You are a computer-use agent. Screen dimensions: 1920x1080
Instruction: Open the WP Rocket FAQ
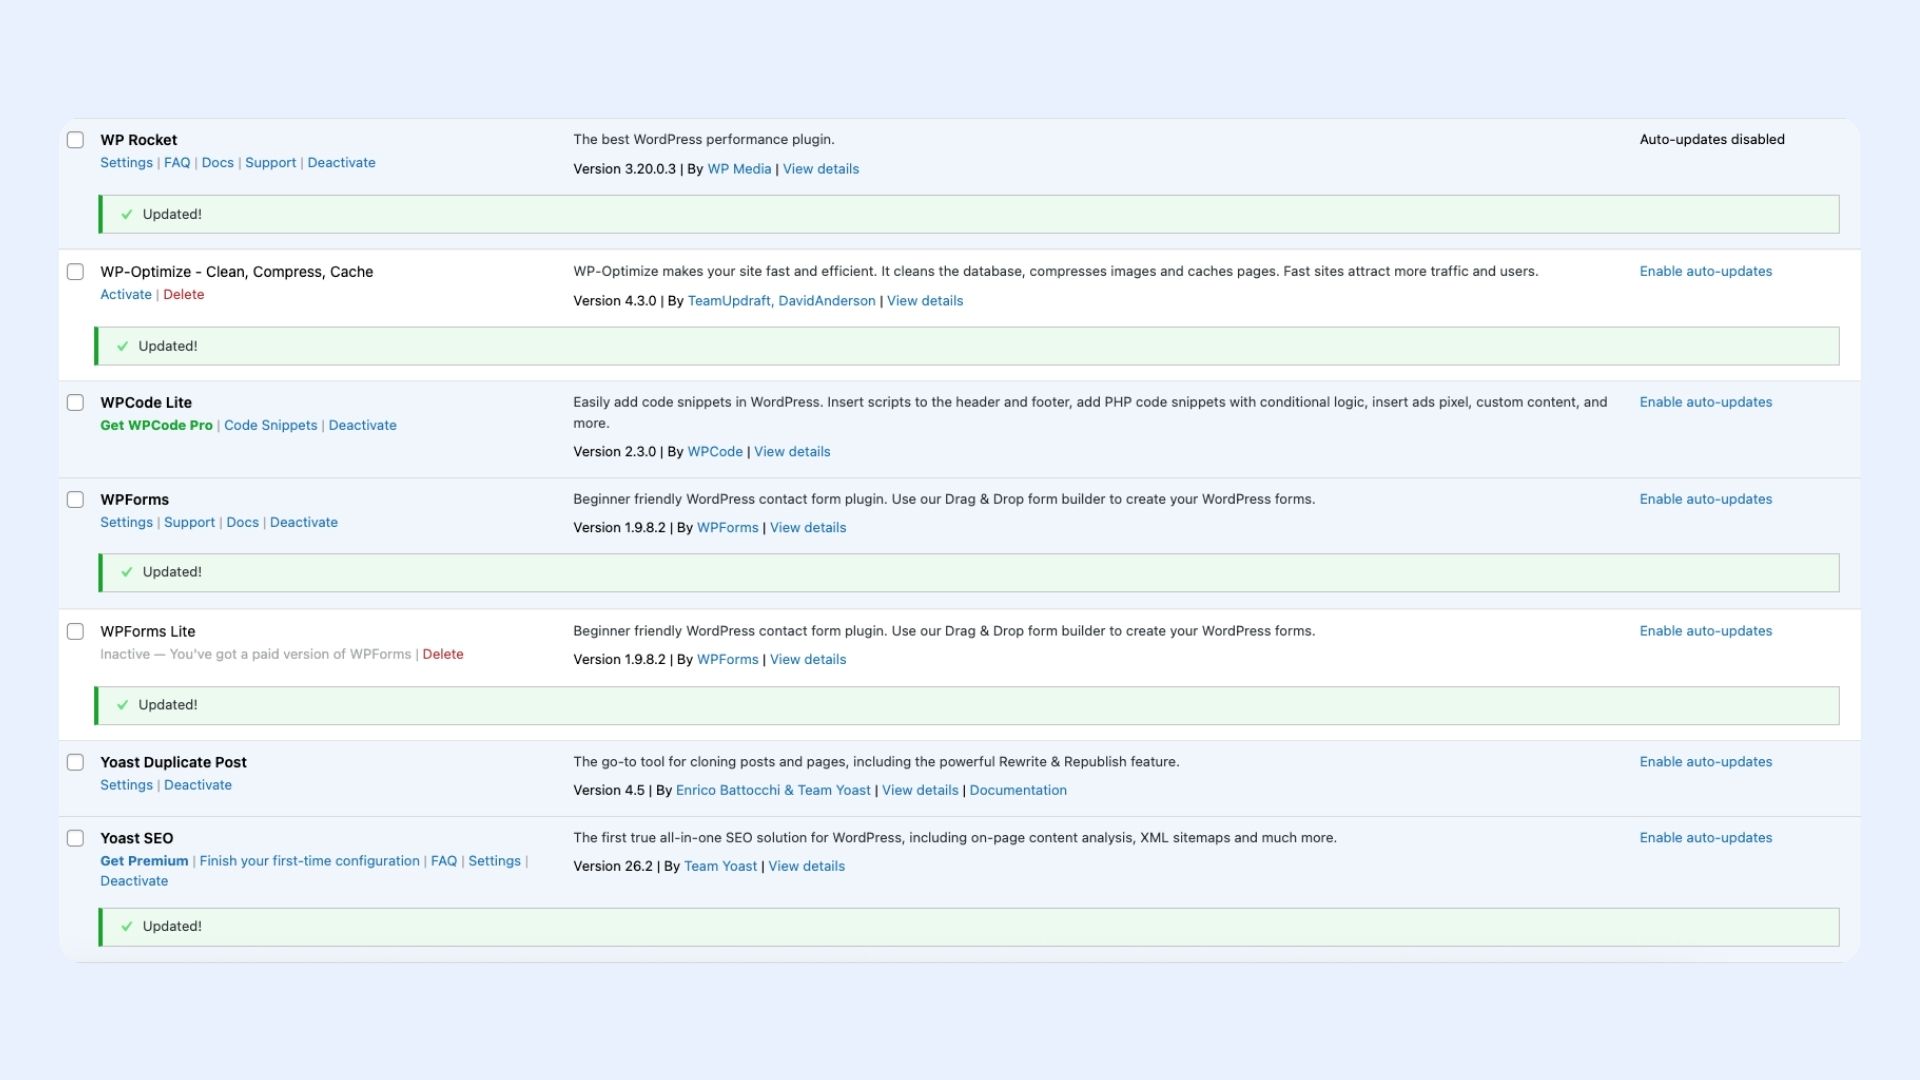177,162
